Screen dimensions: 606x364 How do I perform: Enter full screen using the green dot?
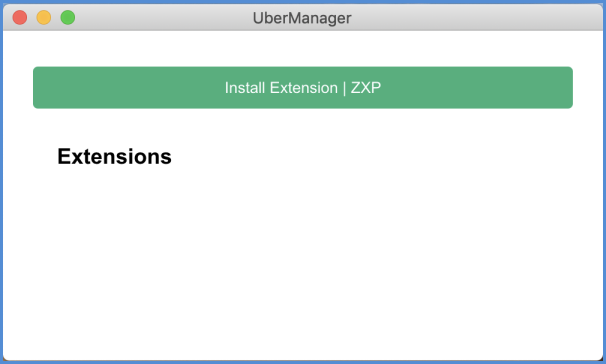tap(68, 18)
